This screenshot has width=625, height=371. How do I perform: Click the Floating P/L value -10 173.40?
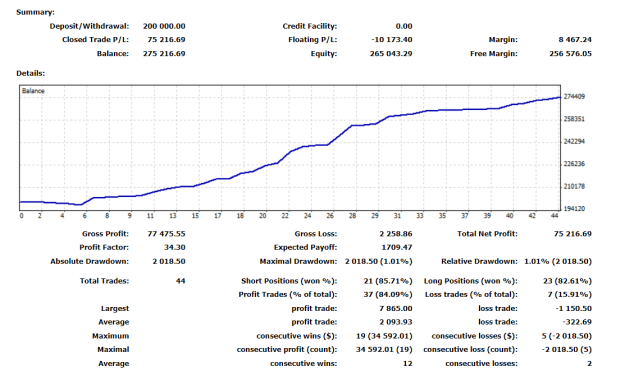pyautogui.click(x=392, y=40)
